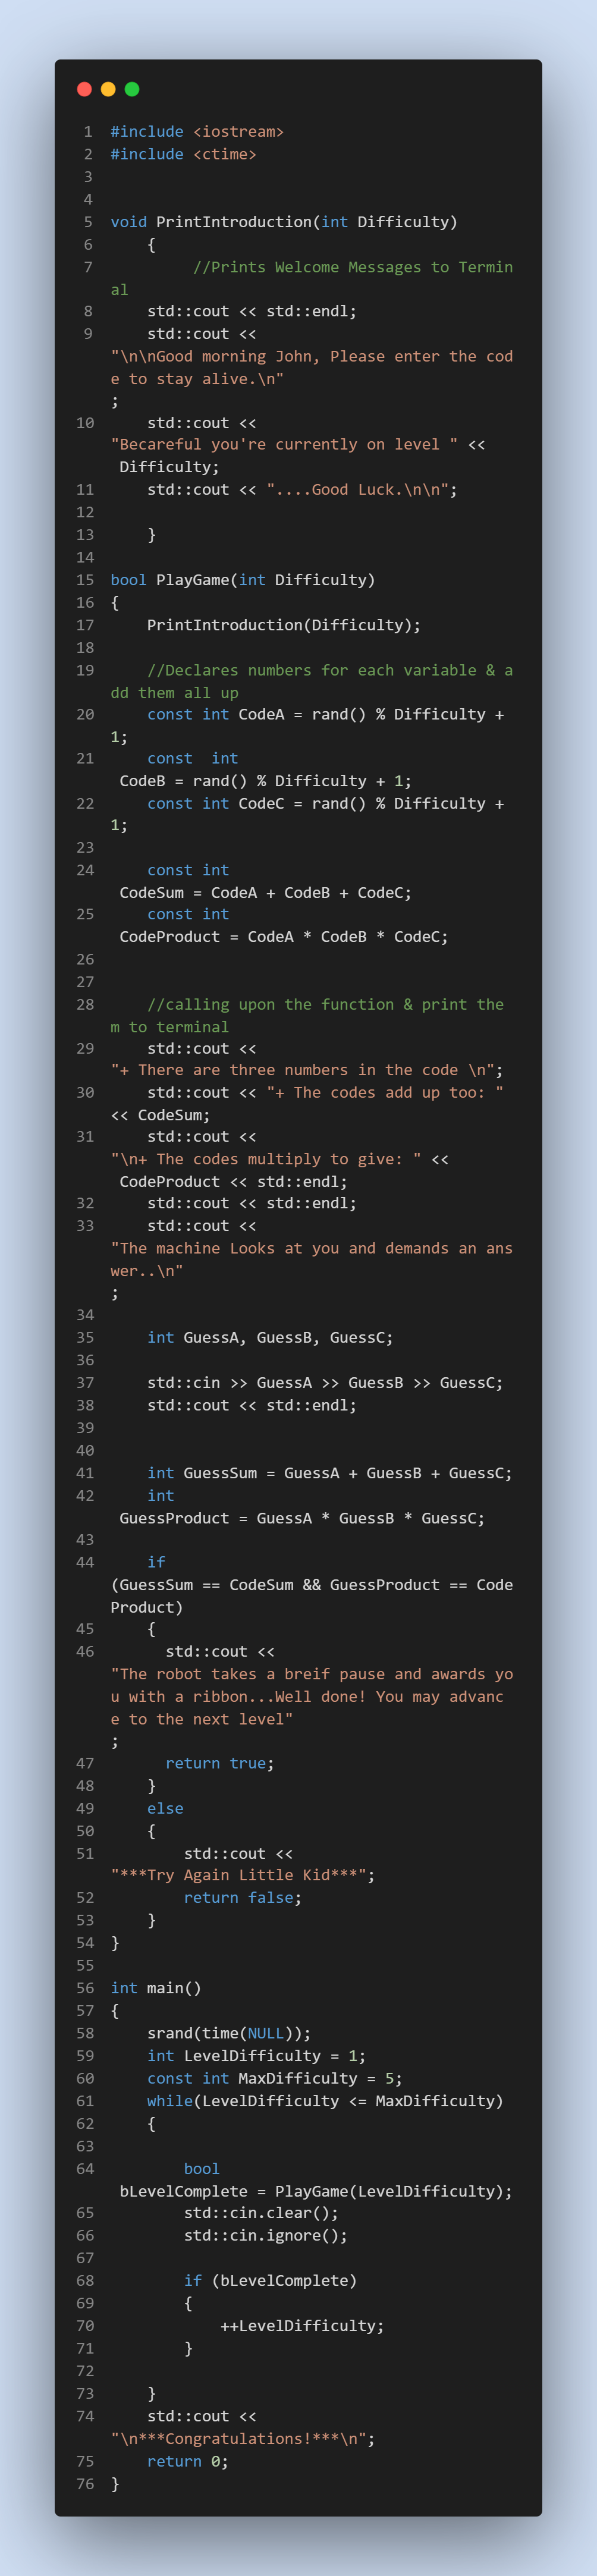Click the "return 0;" statement
The width and height of the screenshot is (597, 2576).
tap(188, 2461)
